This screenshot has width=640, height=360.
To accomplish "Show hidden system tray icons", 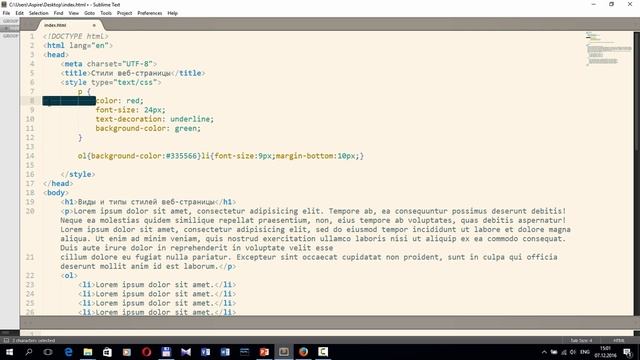I will pos(544,352).
